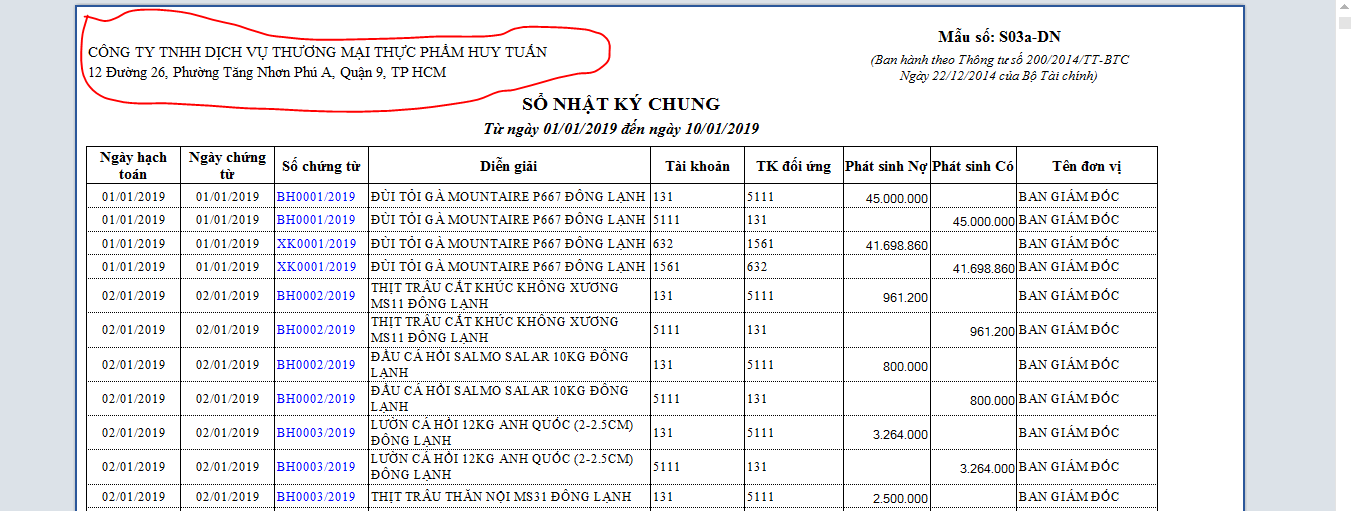
Task: Open voucher XK0001/2019 in the row with Tài khoản 1561
Action: 316,267
